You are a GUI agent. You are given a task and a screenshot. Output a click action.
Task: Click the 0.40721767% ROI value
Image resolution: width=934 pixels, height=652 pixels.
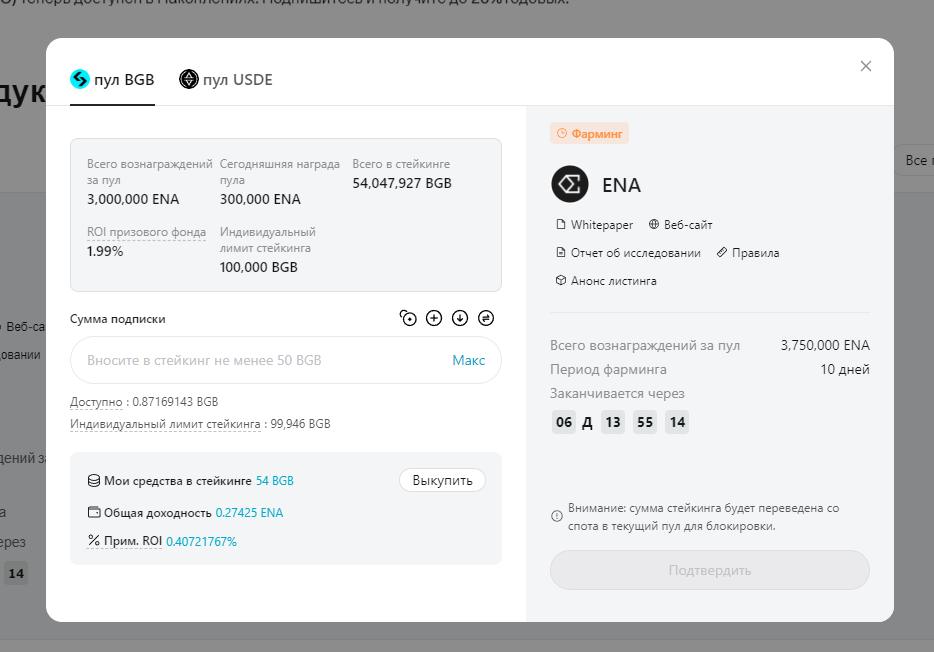[x=201, y=542]
